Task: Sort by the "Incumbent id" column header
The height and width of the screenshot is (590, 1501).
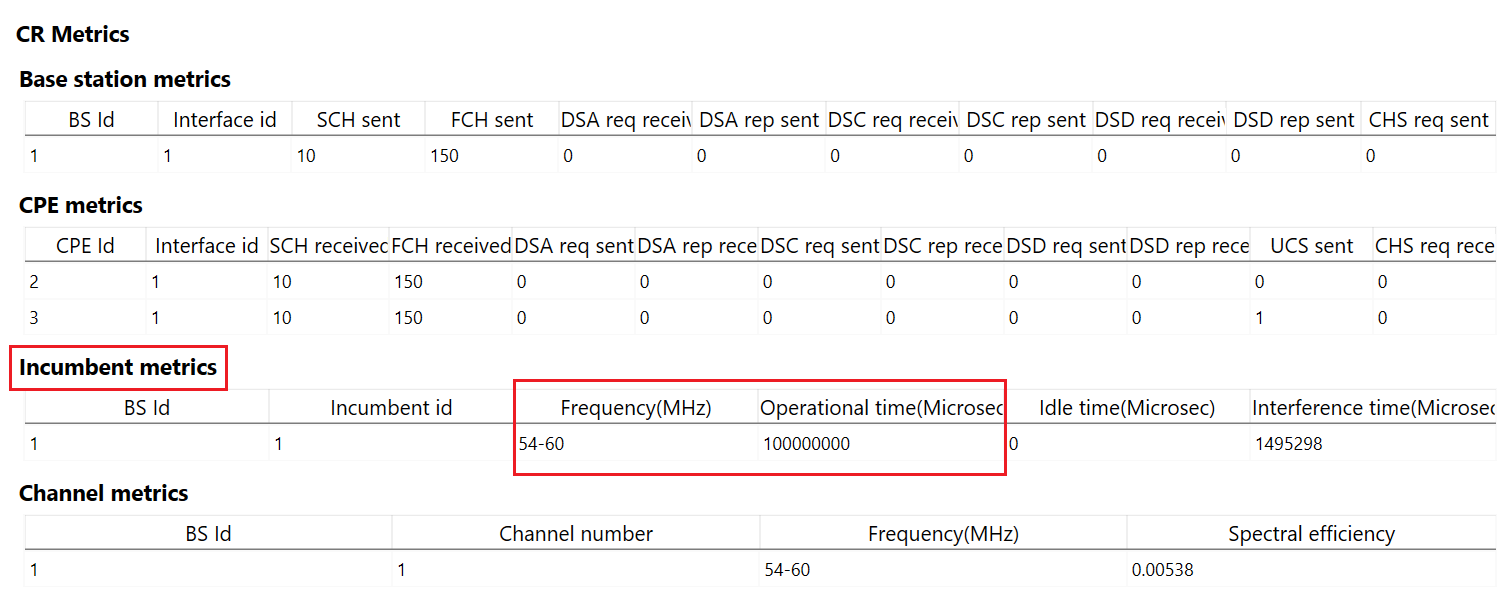Action: coord(391,408)
